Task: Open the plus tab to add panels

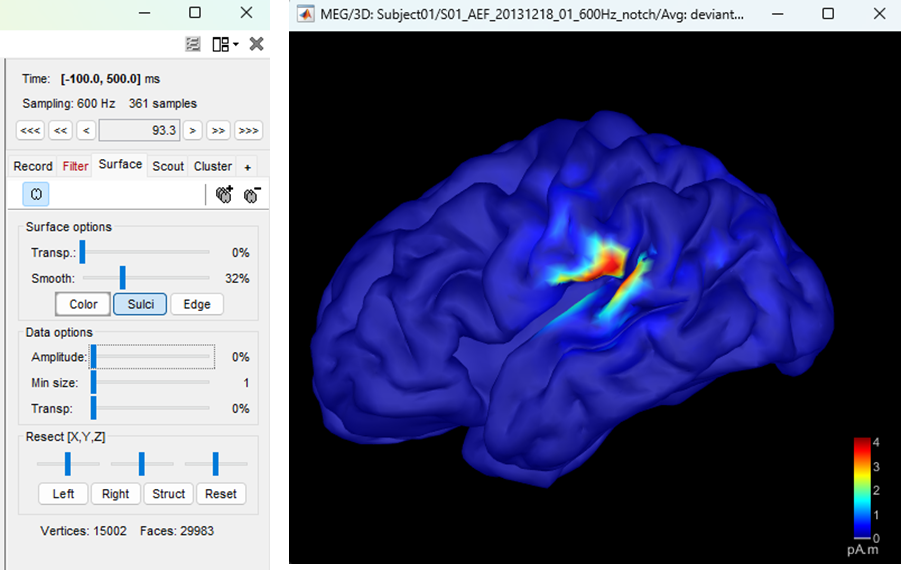Action: coord(248,166)
